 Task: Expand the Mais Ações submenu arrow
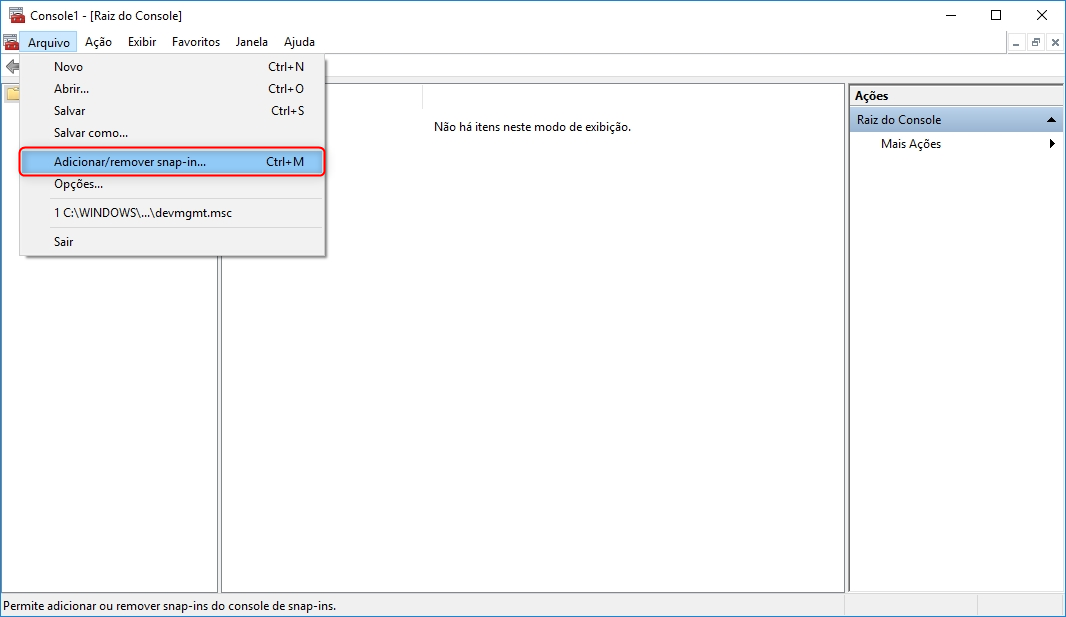tap(1052, 143)
